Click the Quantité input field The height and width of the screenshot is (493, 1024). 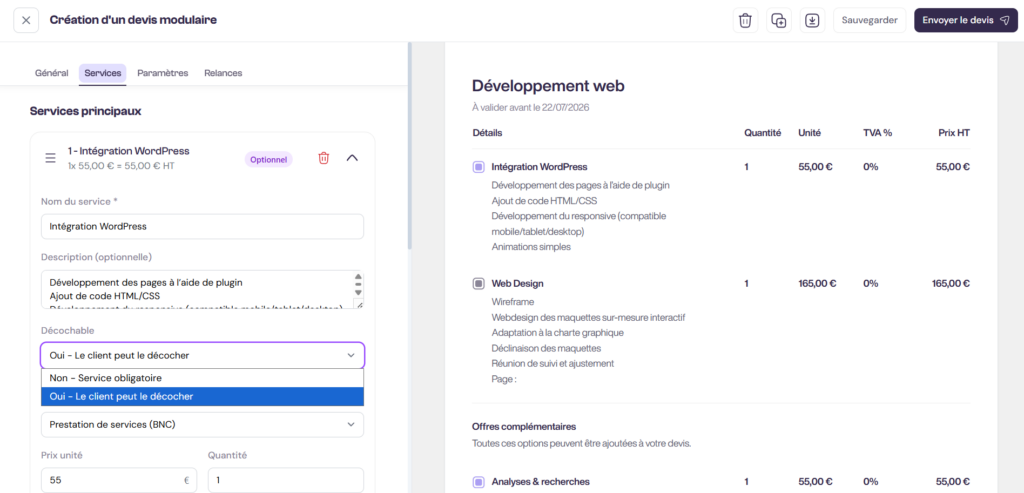coord(285,480)
